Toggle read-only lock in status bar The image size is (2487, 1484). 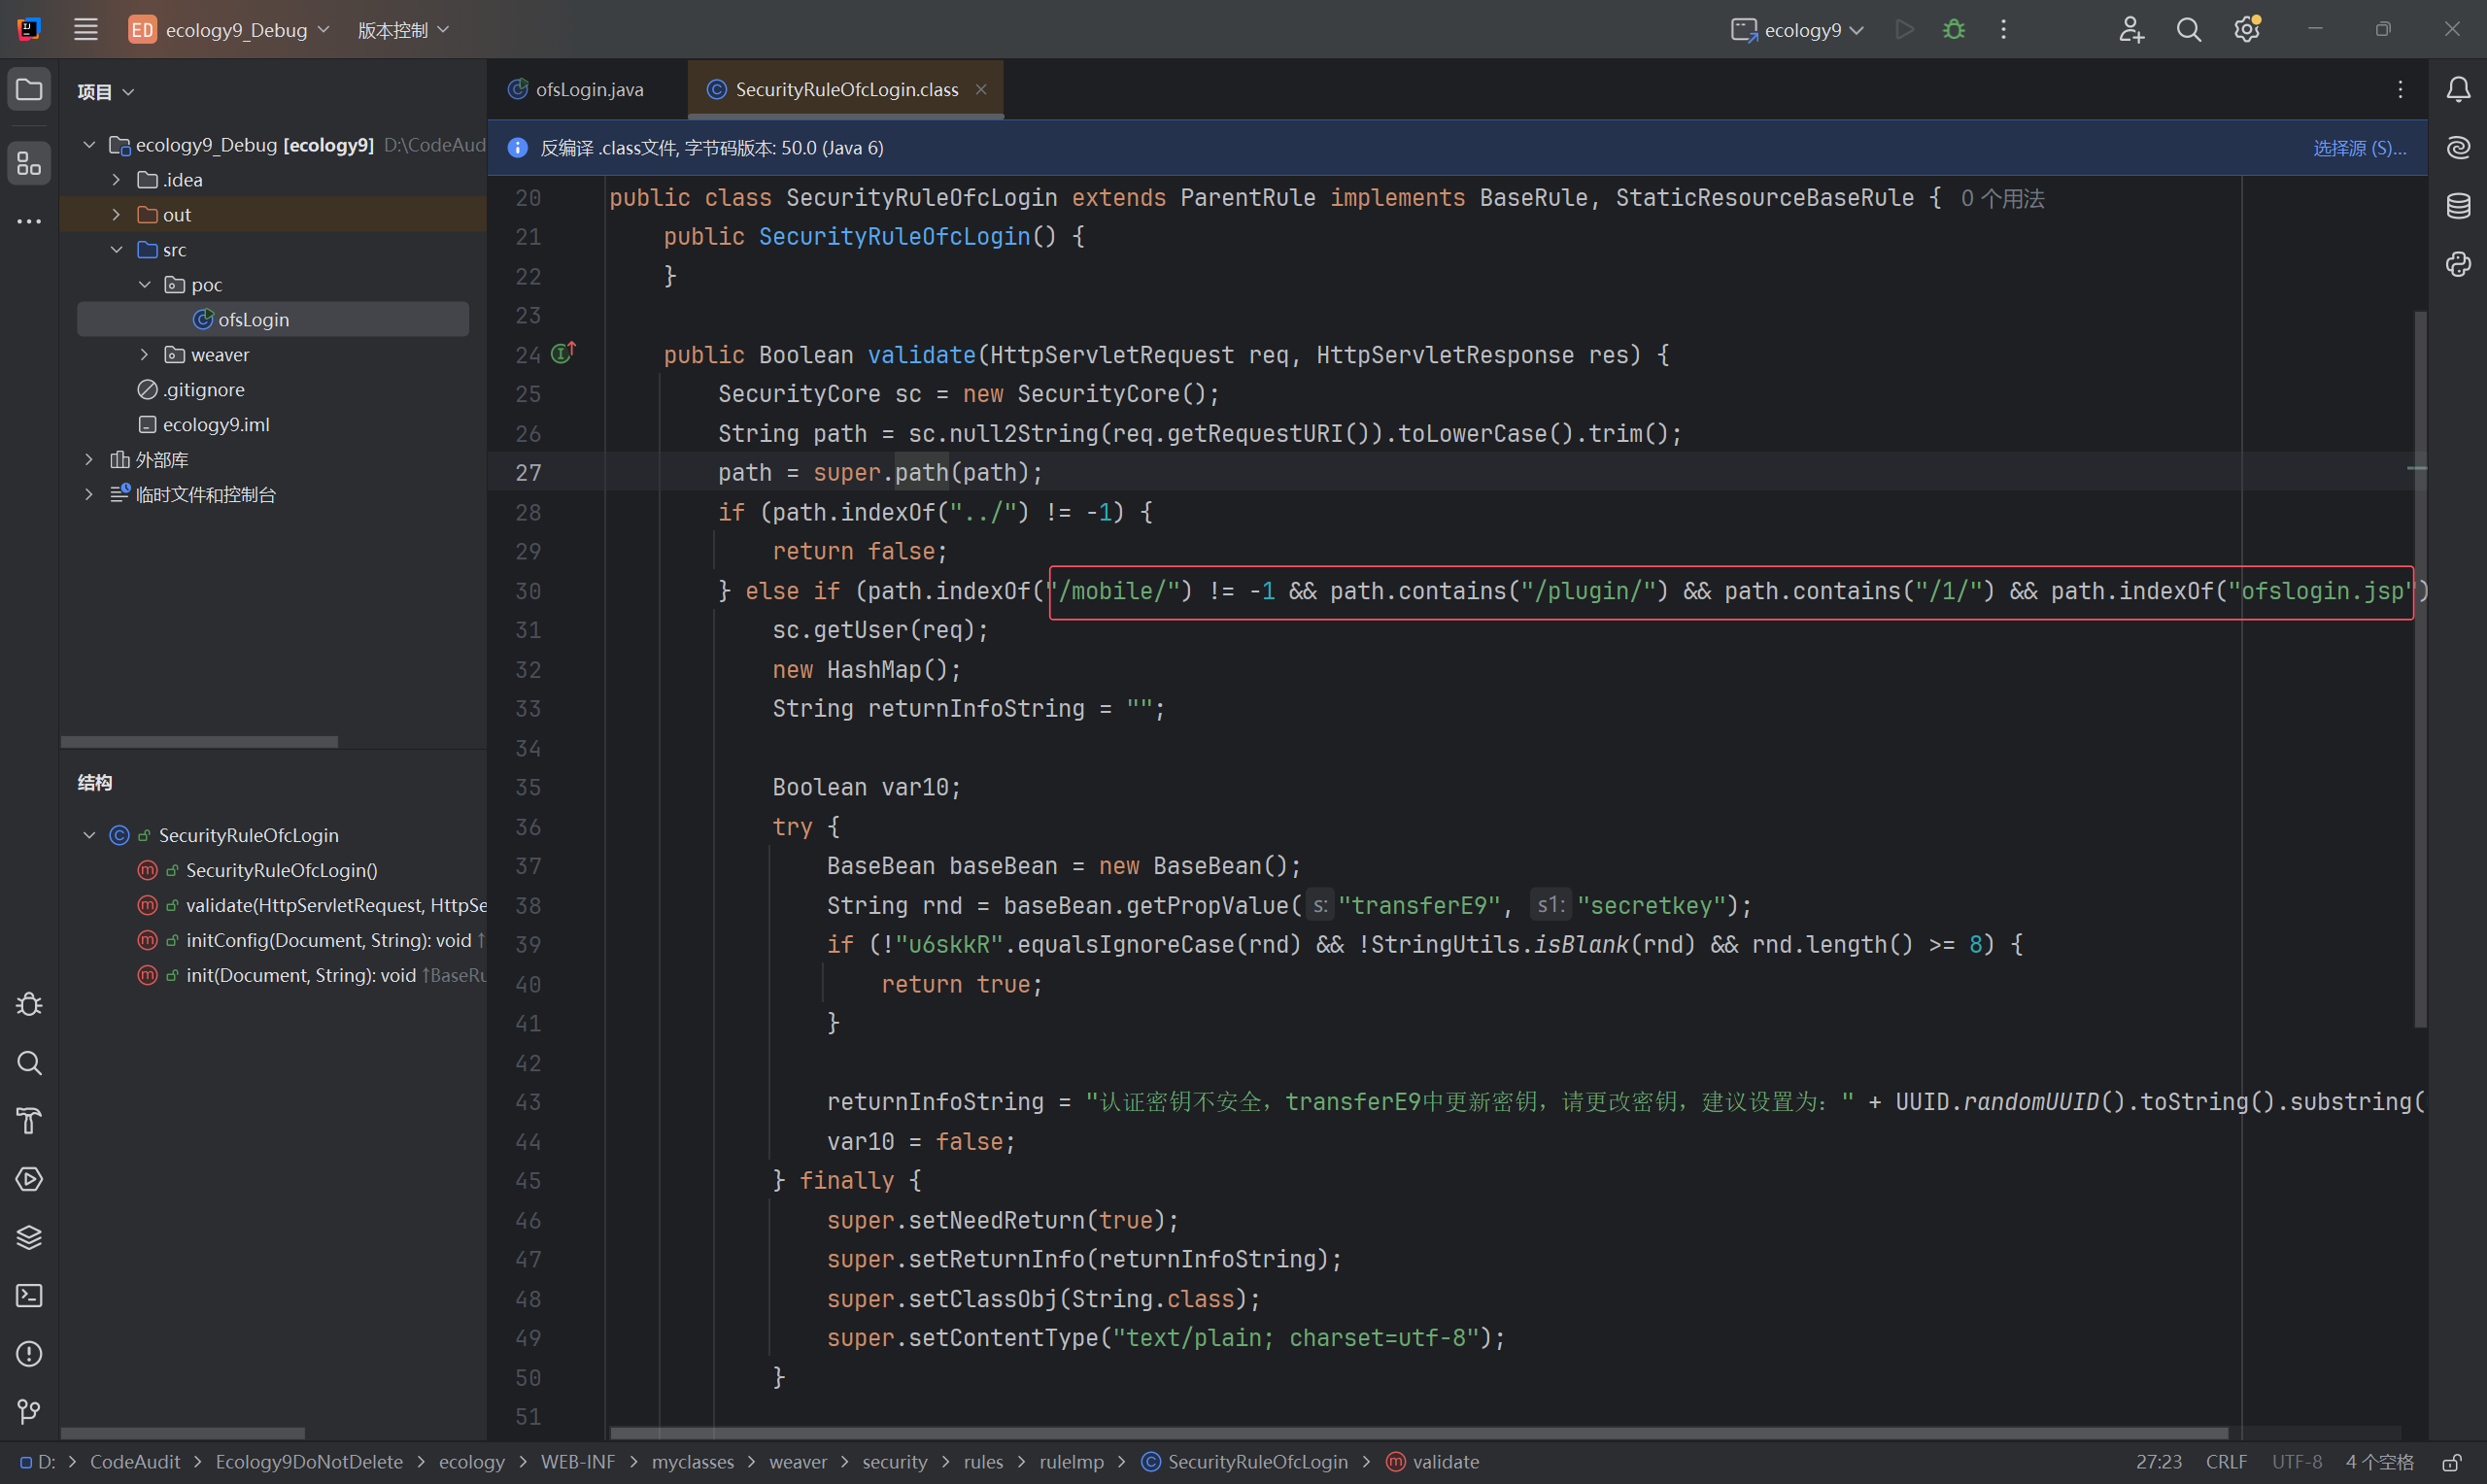(x=2451, y=1462)
